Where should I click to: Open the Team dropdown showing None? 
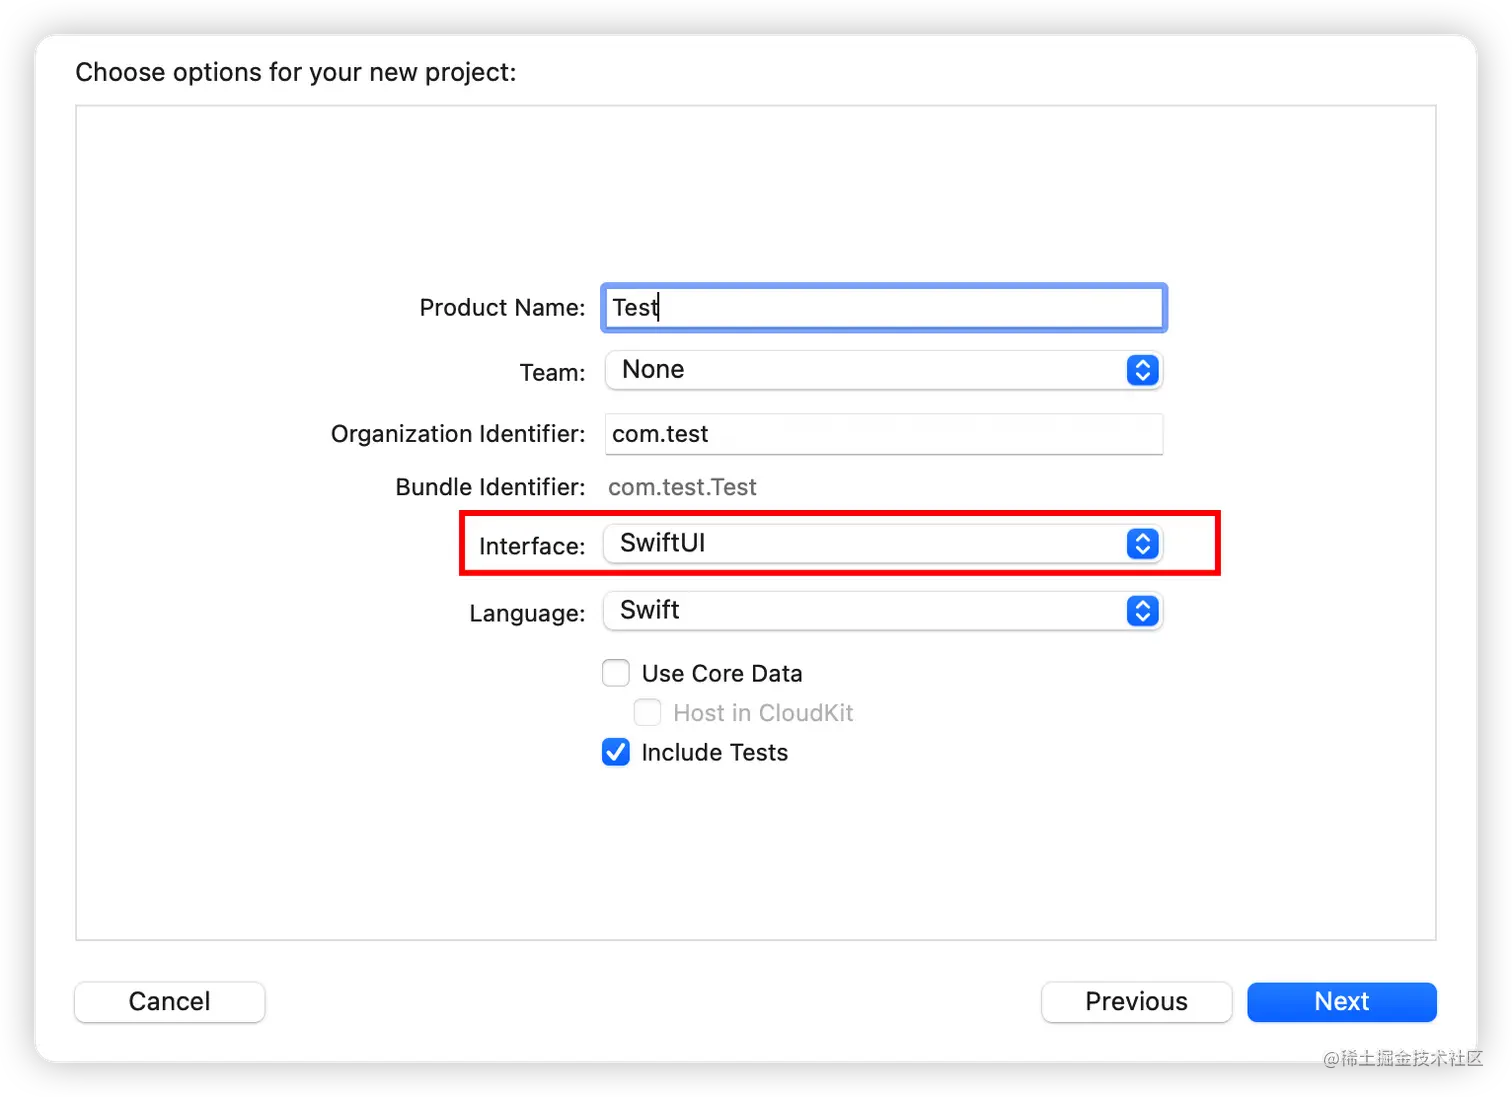(x=884, y=370)
